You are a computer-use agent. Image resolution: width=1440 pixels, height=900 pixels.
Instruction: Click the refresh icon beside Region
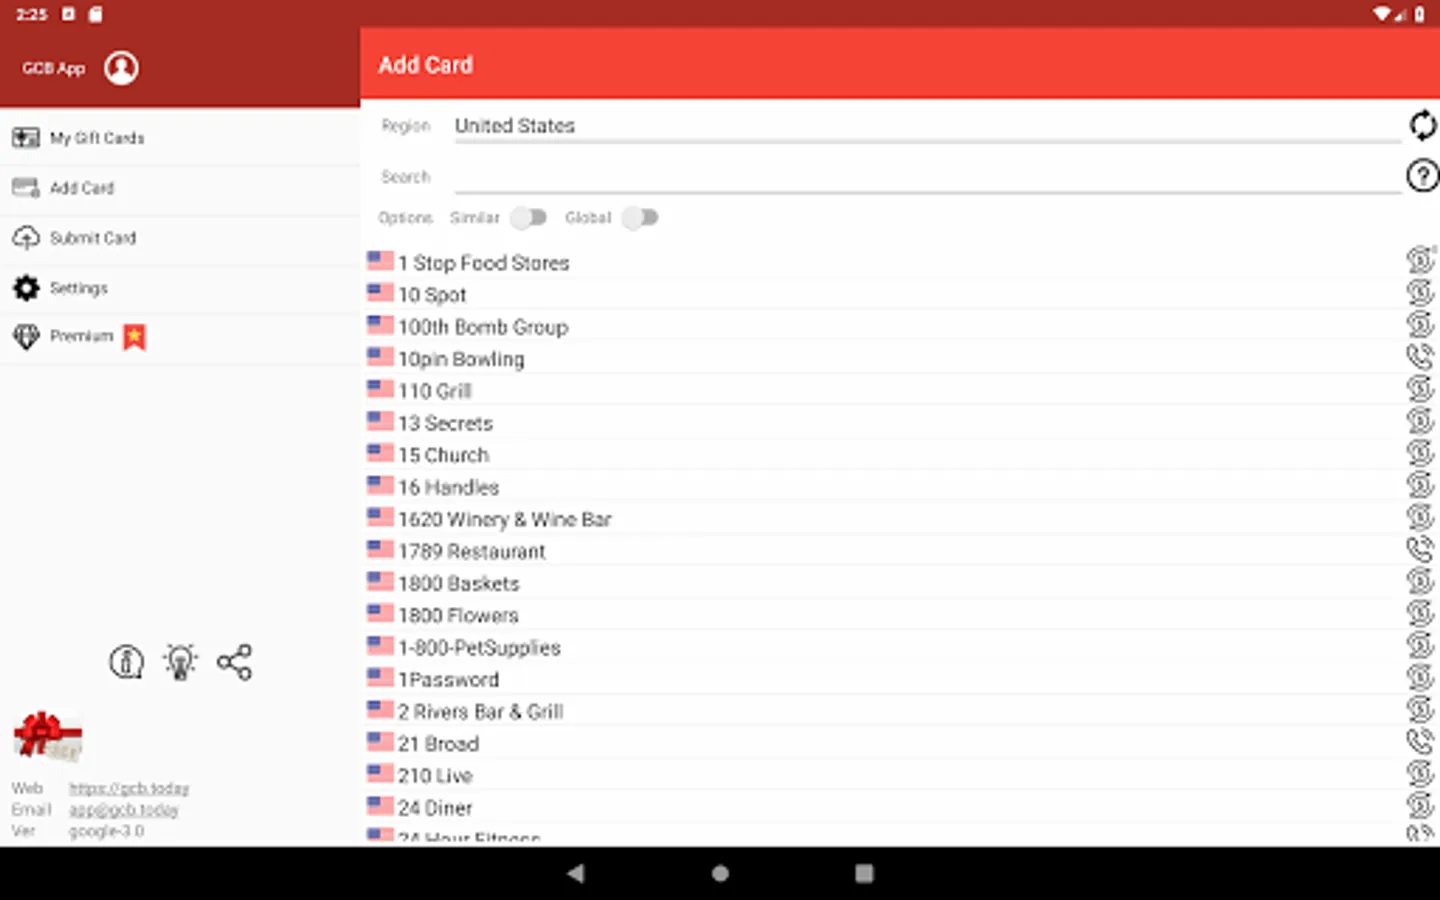point(1422,126)
